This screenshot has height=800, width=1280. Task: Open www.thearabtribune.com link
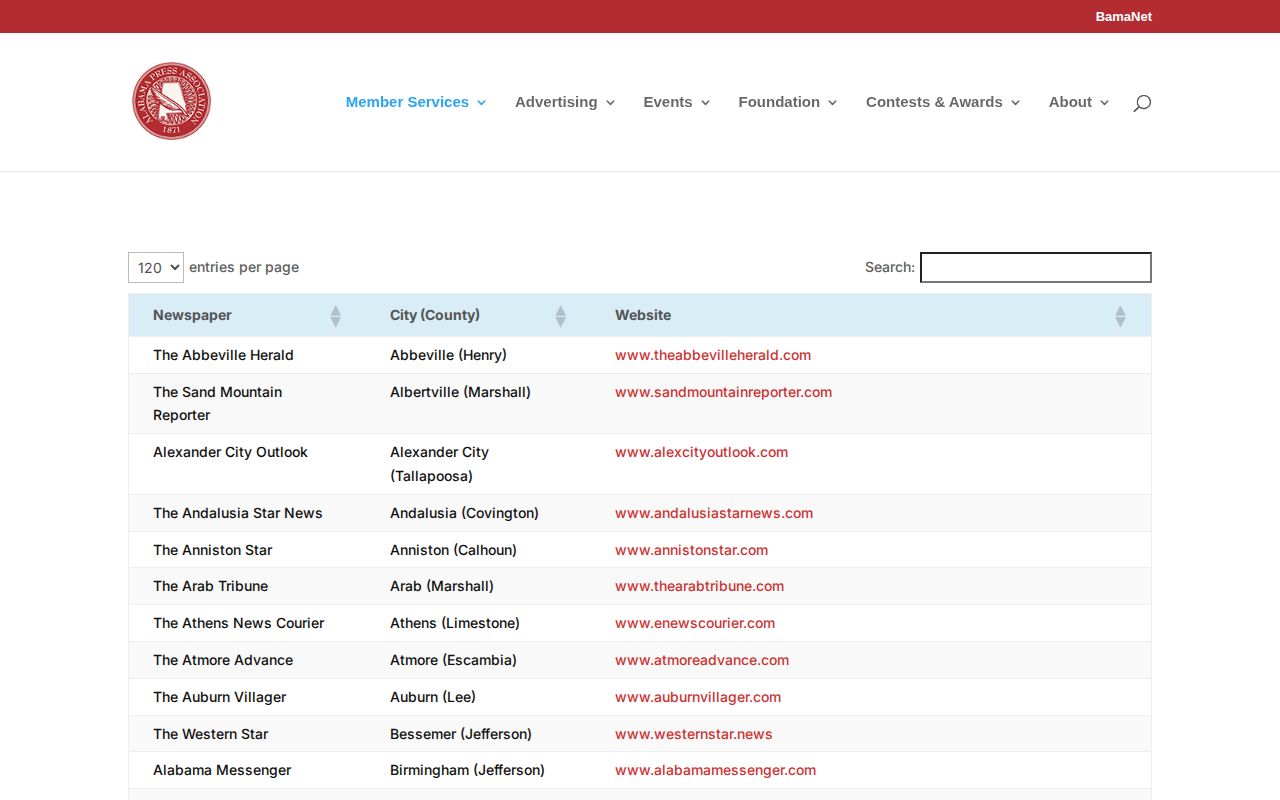tap(699, 586)
